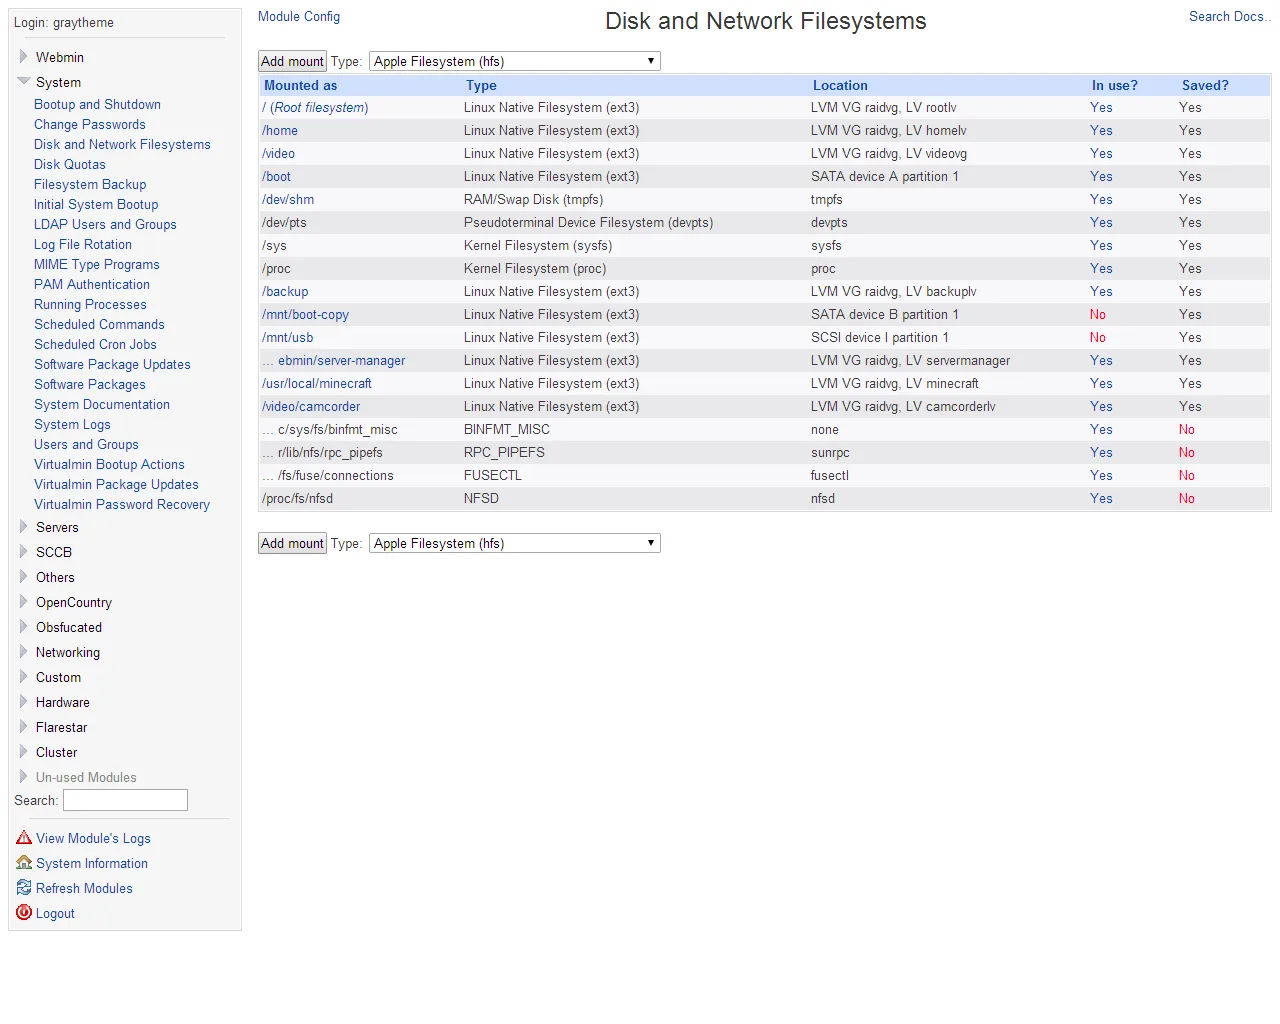Open the /mnt/usb mount entry

coord(288,337)
